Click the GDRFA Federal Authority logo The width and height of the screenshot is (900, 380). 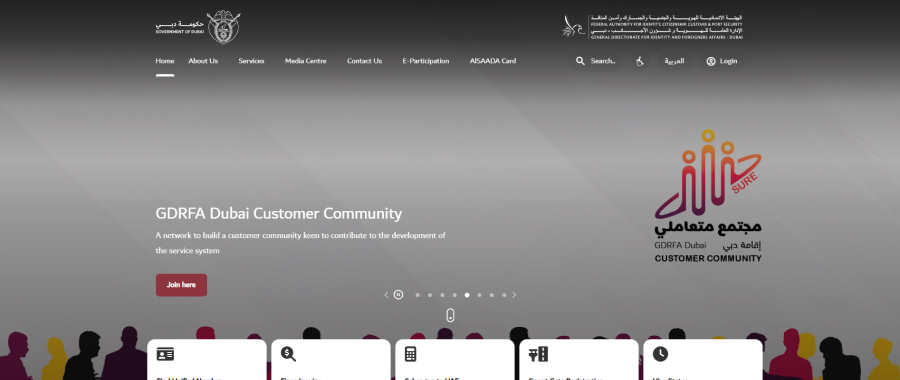pyautogui.click(x=653, y=27)
